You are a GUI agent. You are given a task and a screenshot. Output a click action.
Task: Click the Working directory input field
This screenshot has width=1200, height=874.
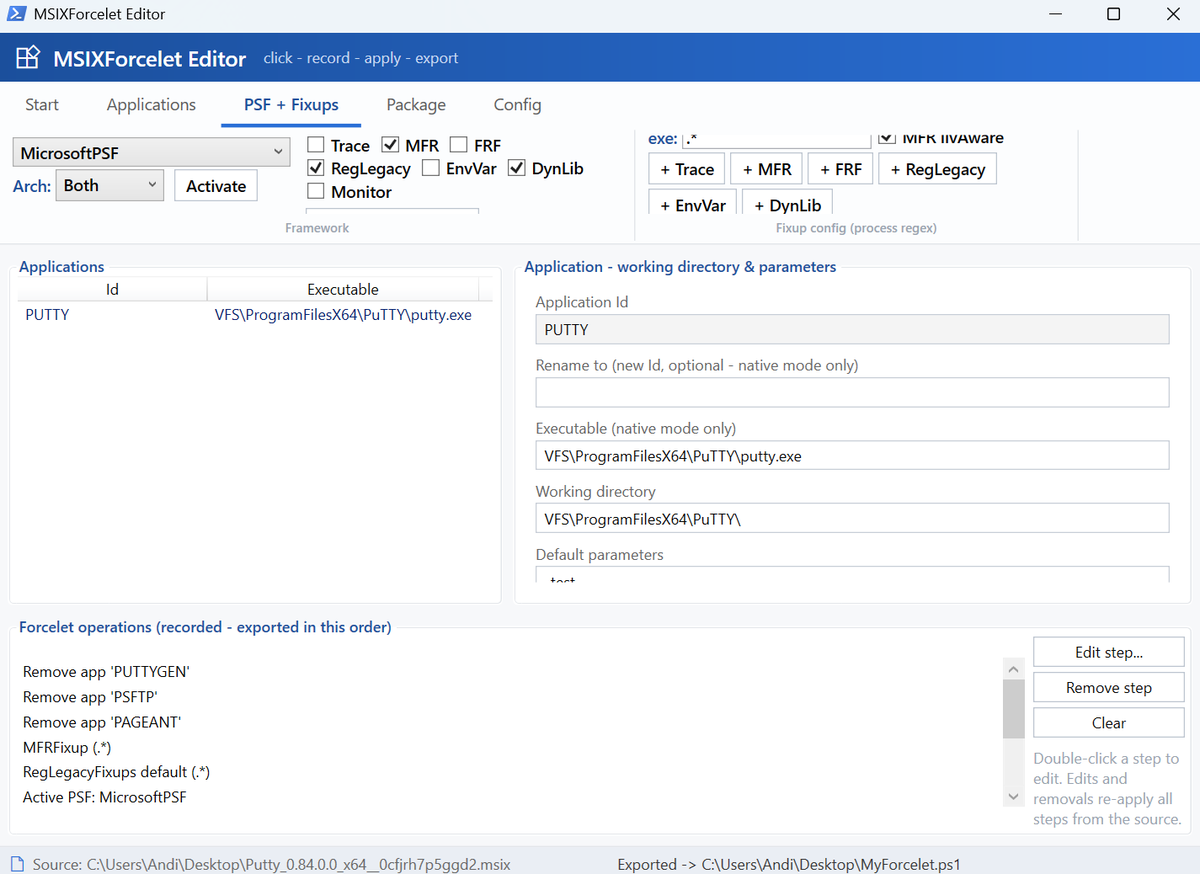[852, 518]
